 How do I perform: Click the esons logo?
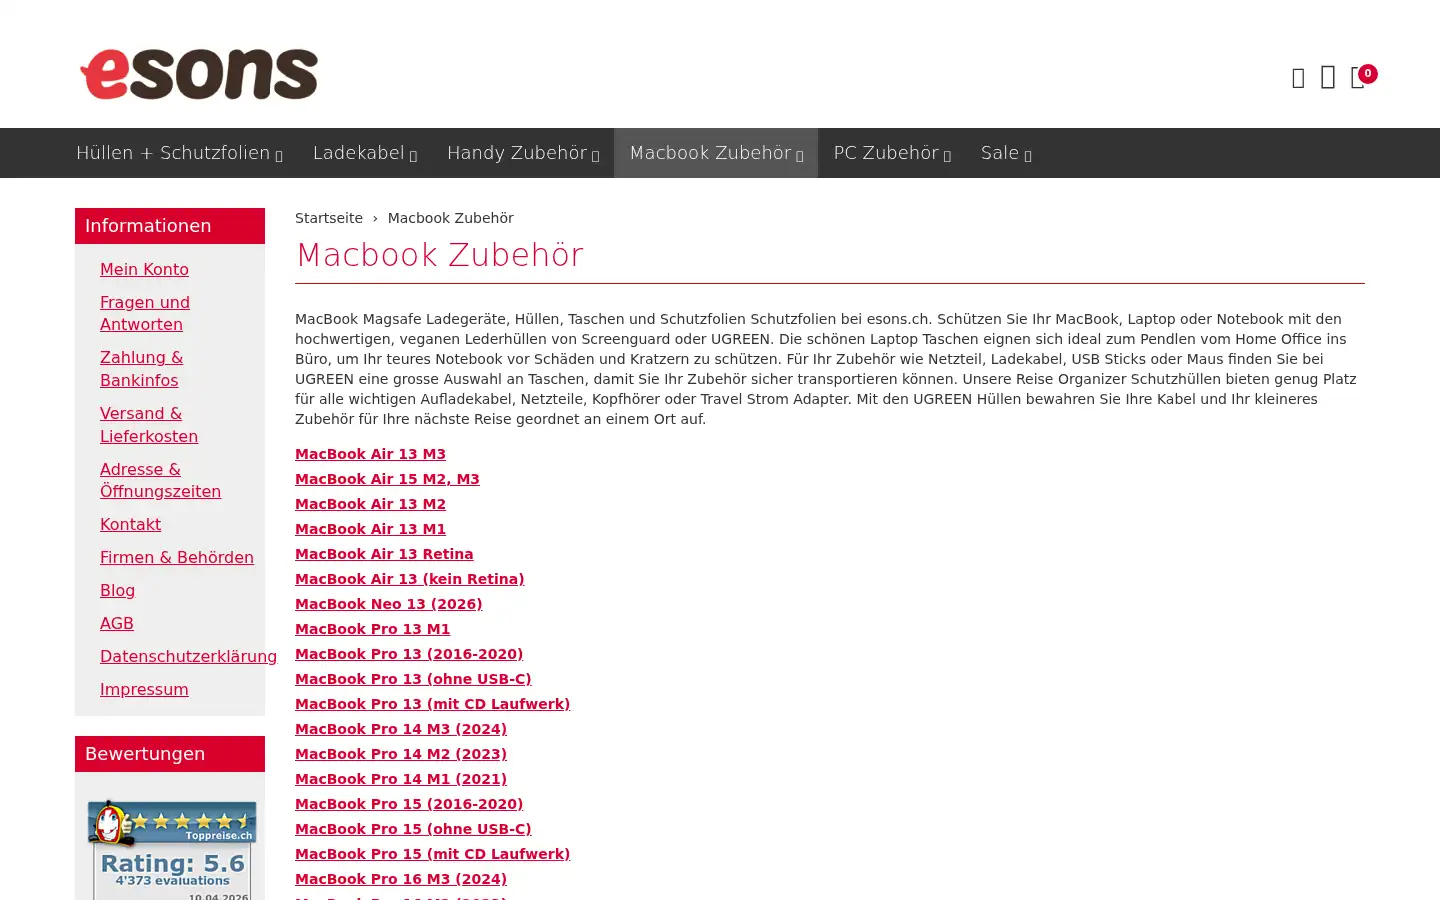click(199, 74)
